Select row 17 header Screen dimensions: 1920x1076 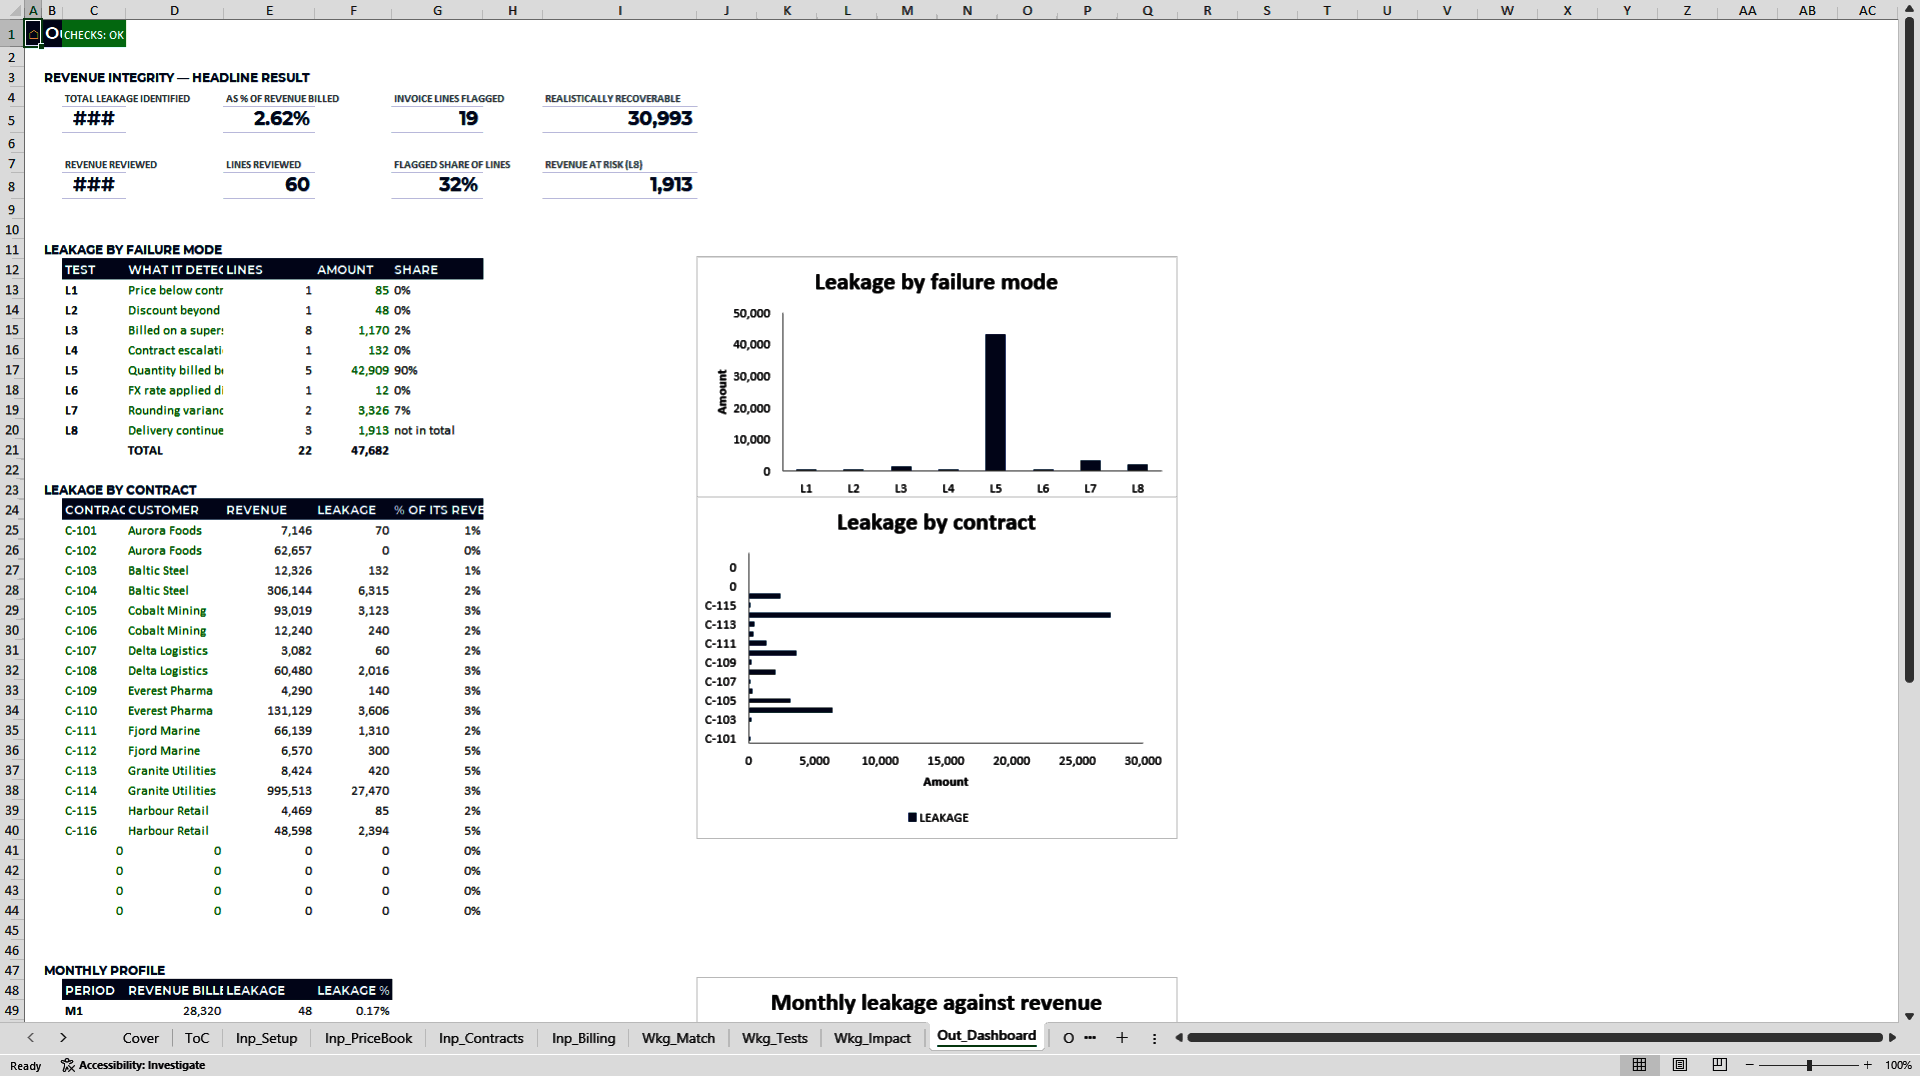(x=12, y=370)
